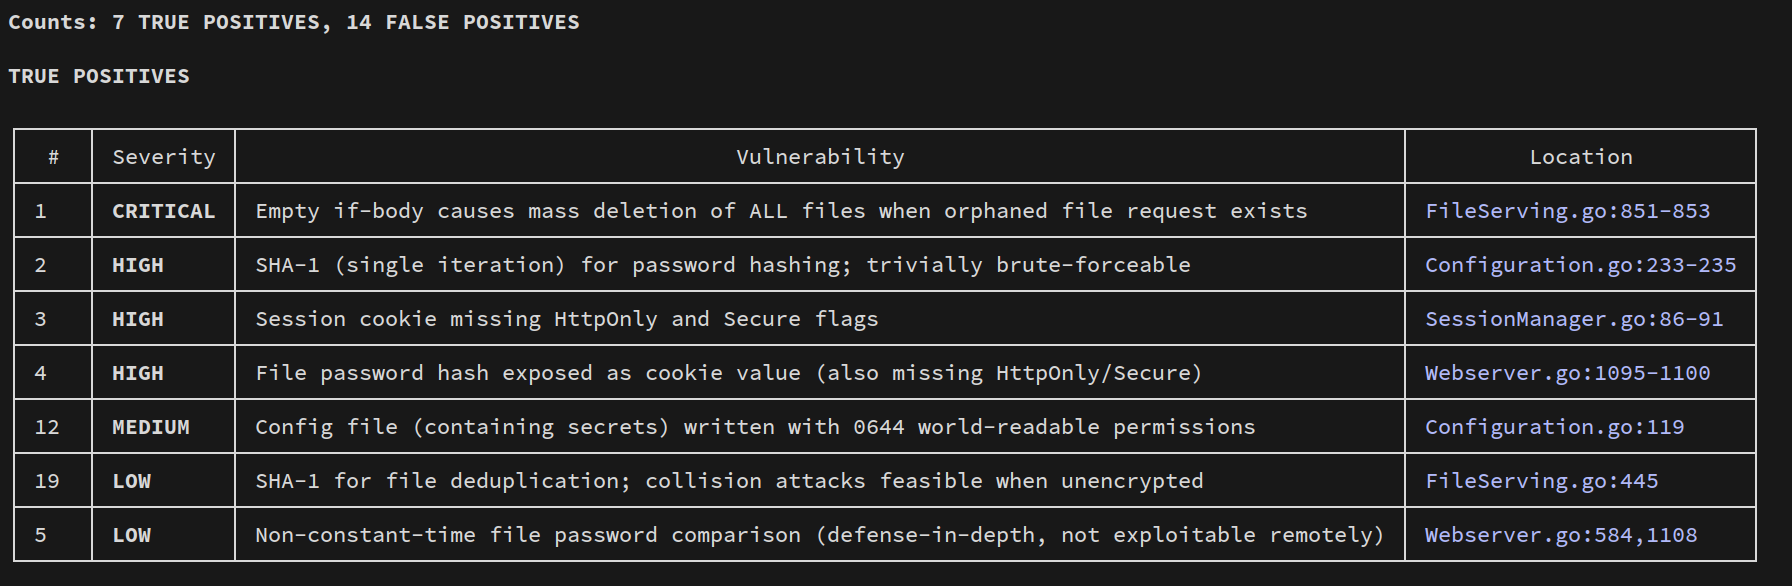Click the Vulnerability column header

(x=820, y=157)
